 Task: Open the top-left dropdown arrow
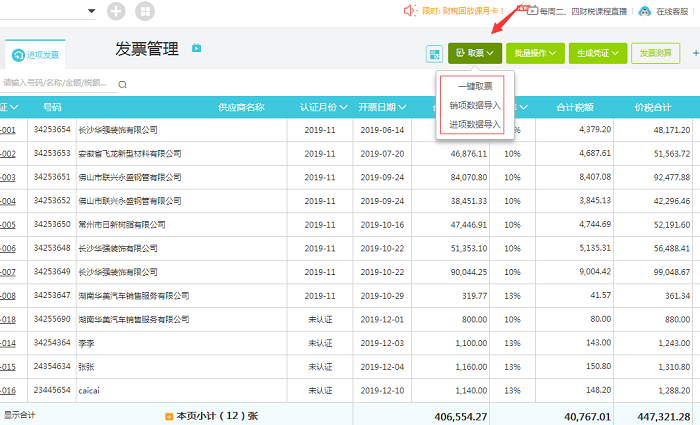pyautogui.click(x=92, y=11)
